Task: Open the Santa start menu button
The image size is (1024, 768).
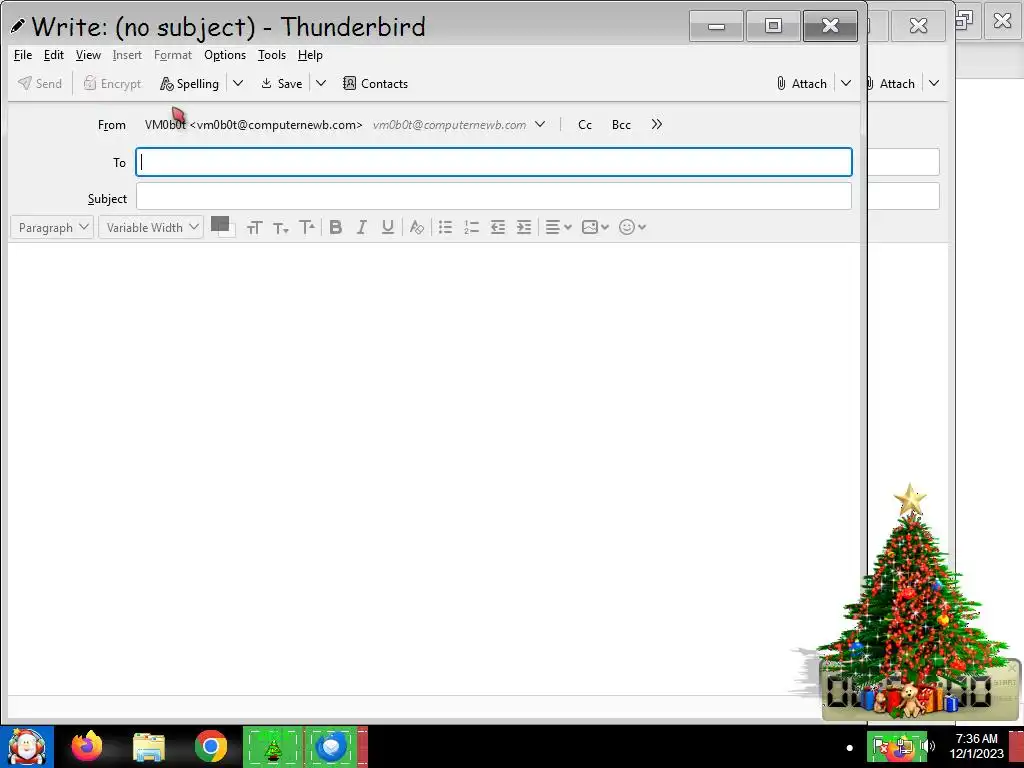Action: 27,747
